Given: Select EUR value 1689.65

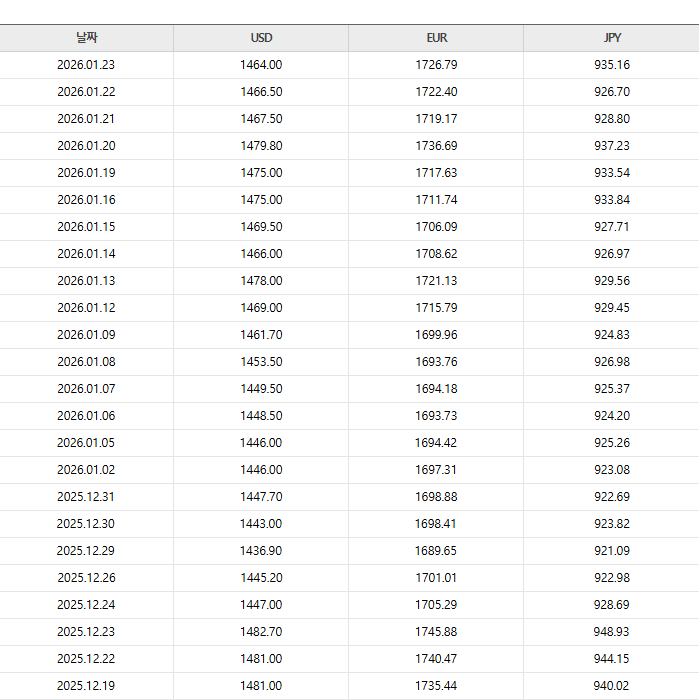Looking at the screenshot, I should pyautogui.click(x=436, y=551).
